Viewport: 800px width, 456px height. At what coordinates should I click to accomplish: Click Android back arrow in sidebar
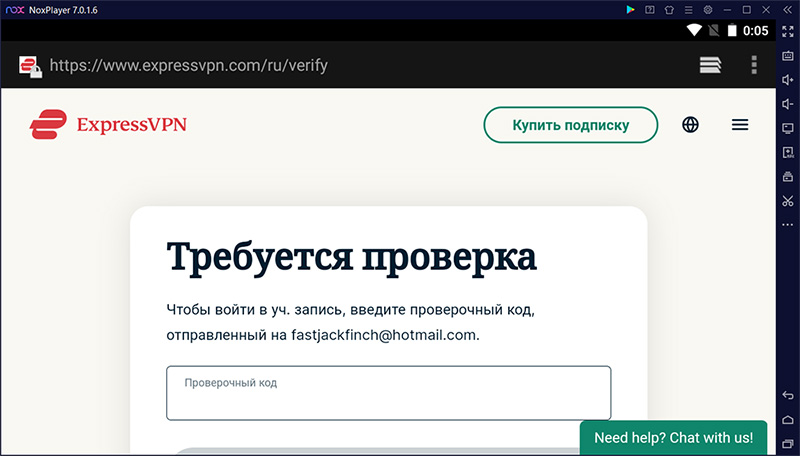(788, 395)
